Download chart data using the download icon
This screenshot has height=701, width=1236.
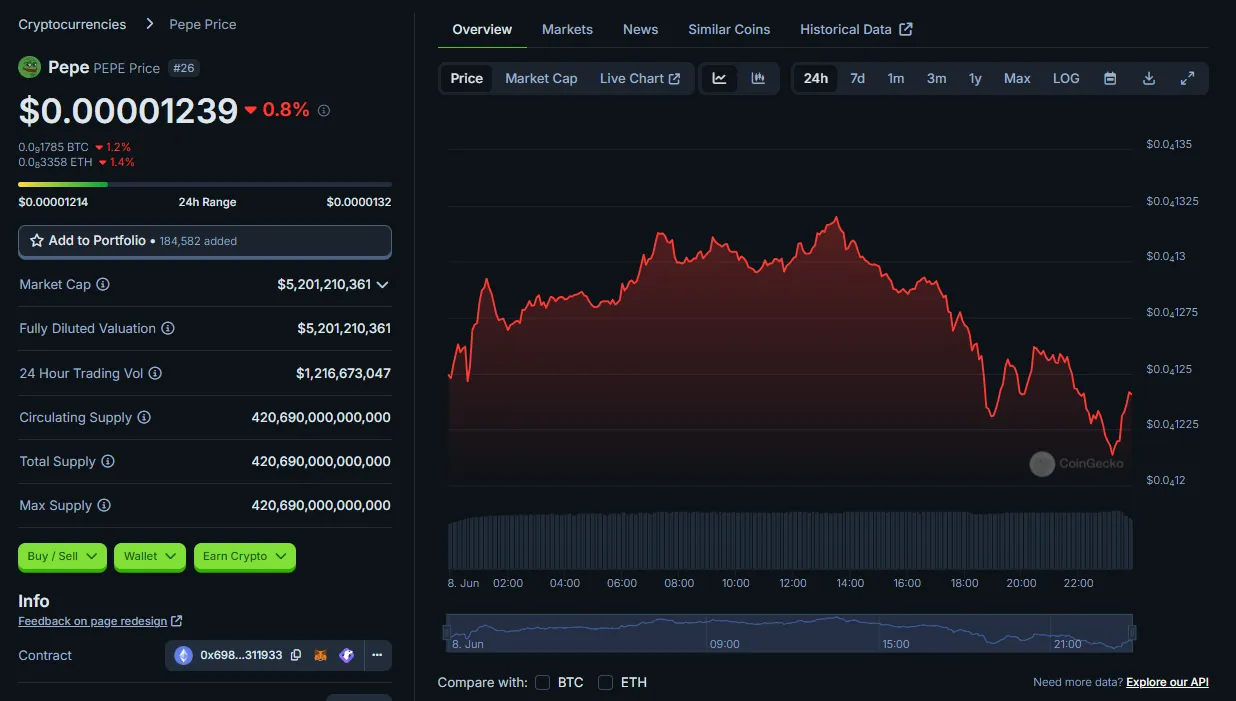tap(1149, 78)
